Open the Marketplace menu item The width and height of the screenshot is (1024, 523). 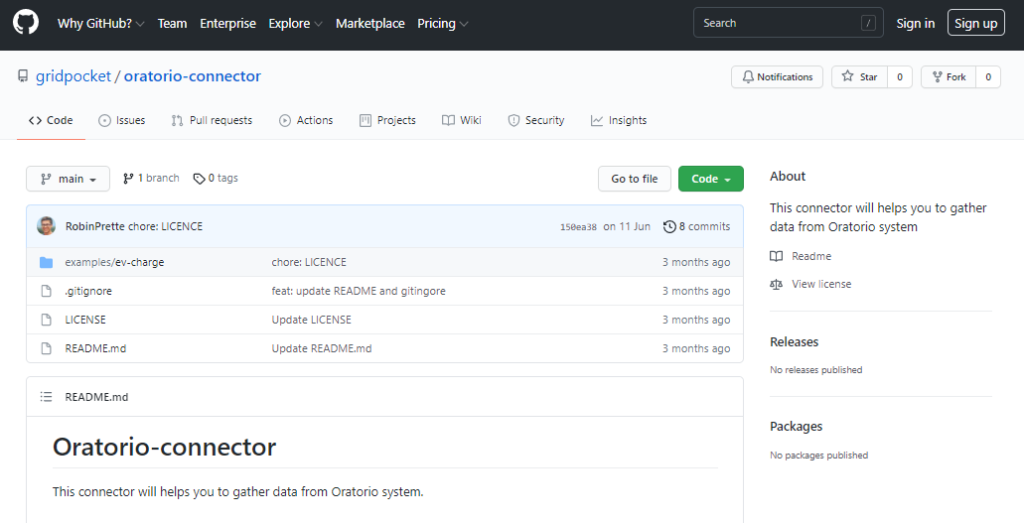click(370, 24)
